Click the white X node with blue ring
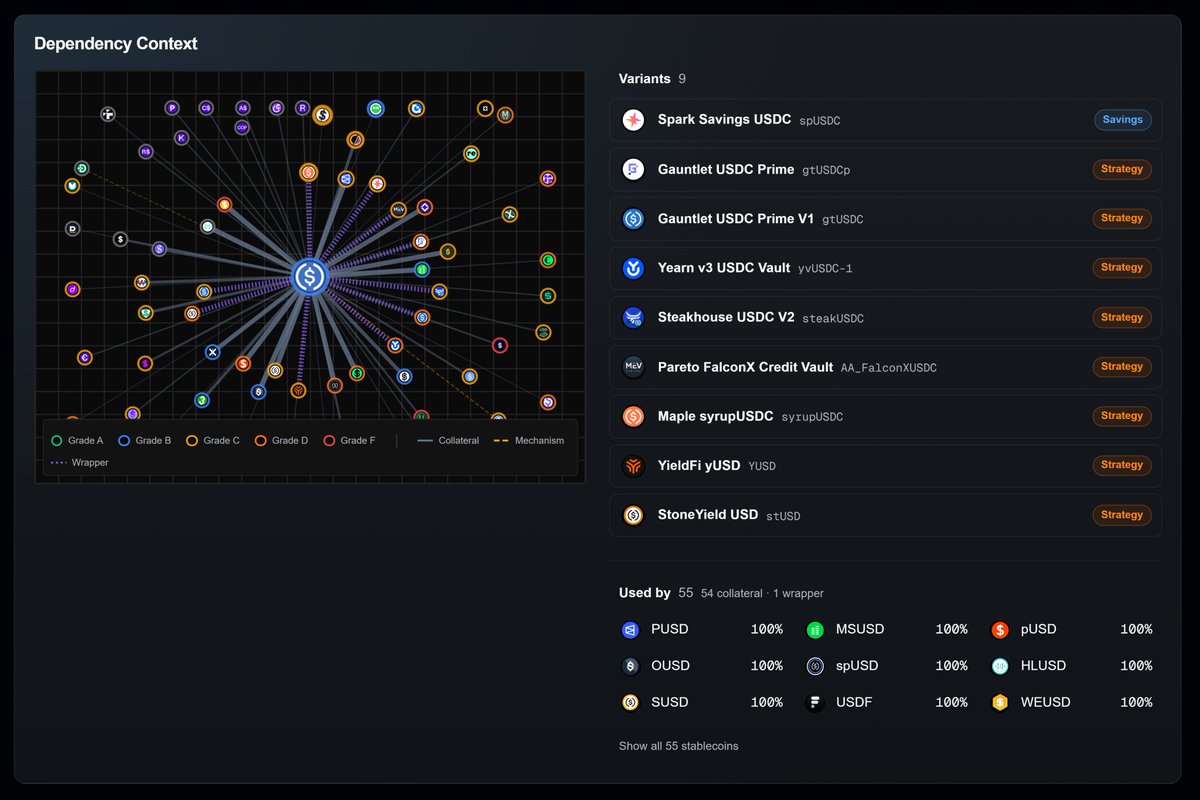Image resolution: width=1200 pixels, height=800 pixels. [x=212, y=352]
